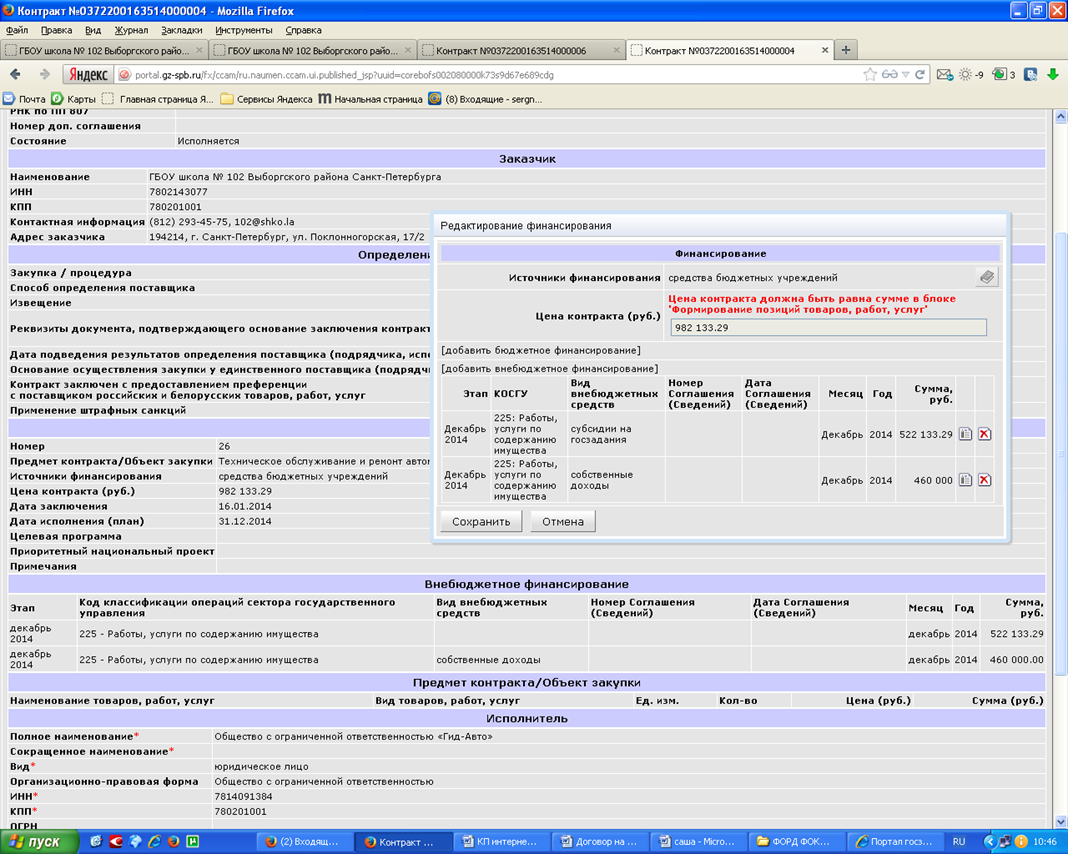Click the Яндекс logo button
The height and width of the screenshot is (860, 1069).
click(x=88, y=74)
